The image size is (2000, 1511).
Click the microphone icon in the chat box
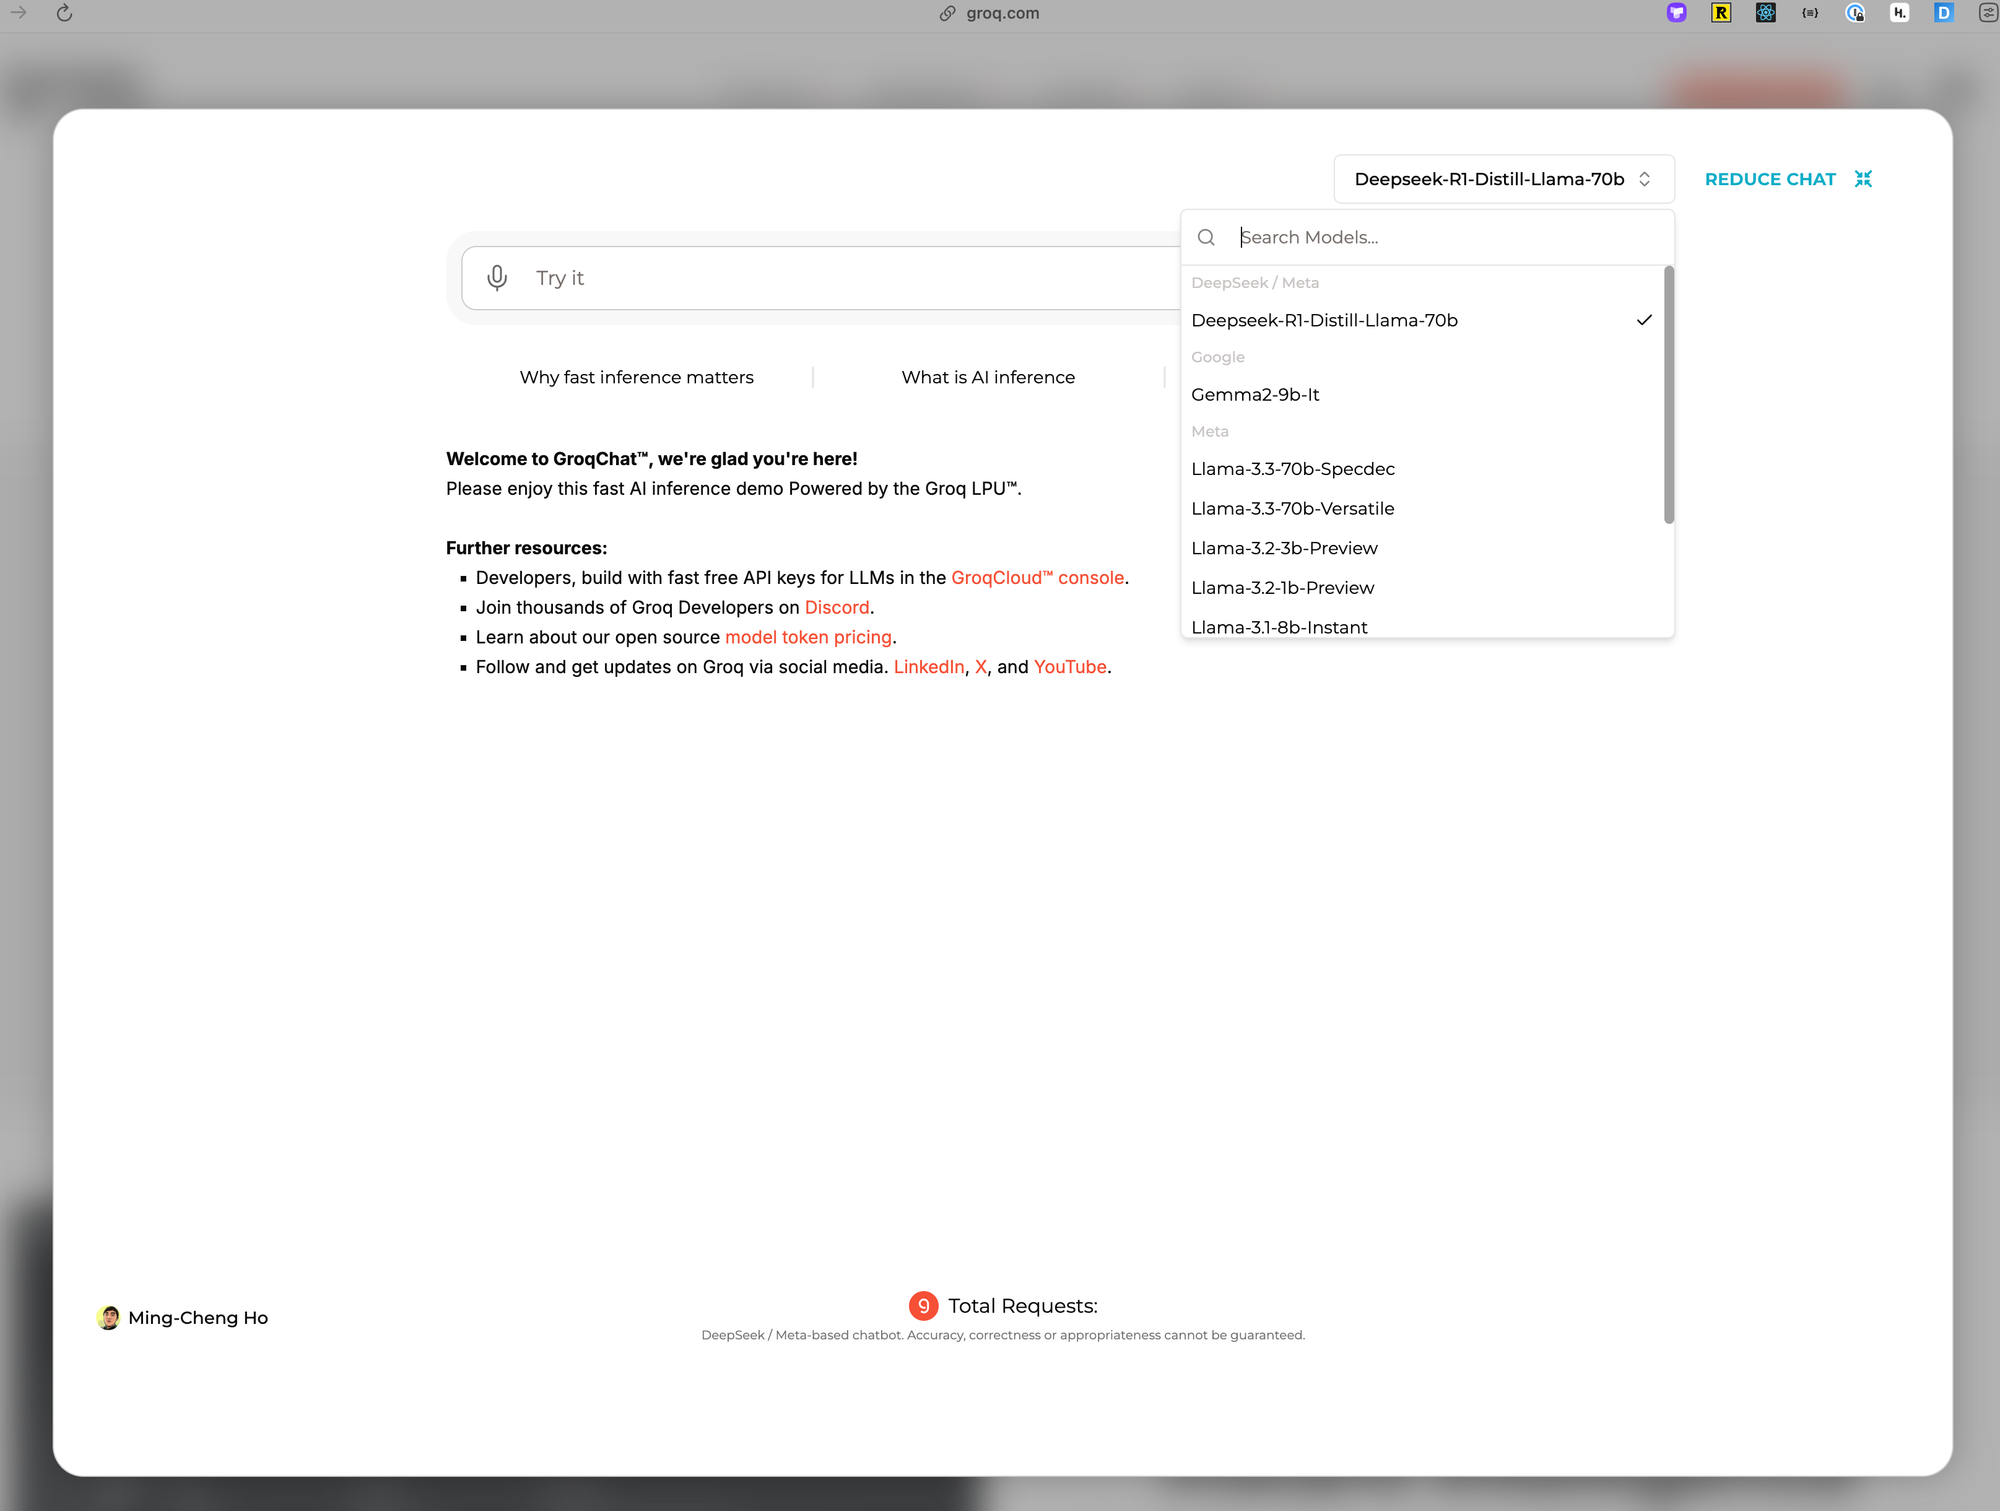coord(497,278)
